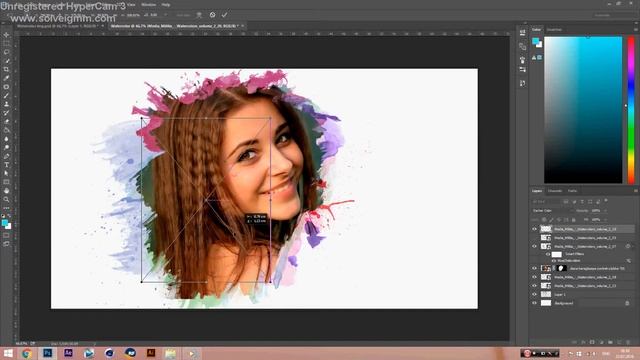The width and height of the screenshot is (640, 360).
Task: Open the Color panel flyout menu
Action: click(636, 30)
